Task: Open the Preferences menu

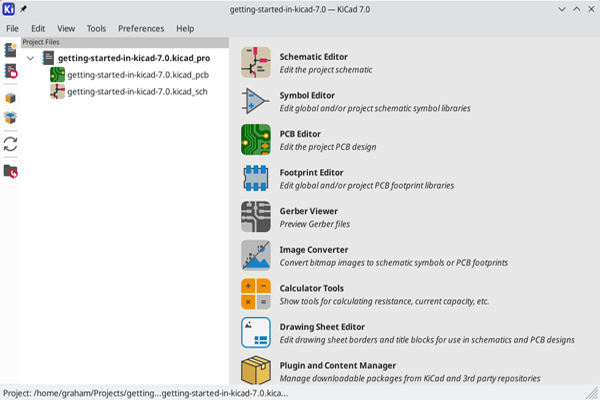Action: (x=141, y=29)
